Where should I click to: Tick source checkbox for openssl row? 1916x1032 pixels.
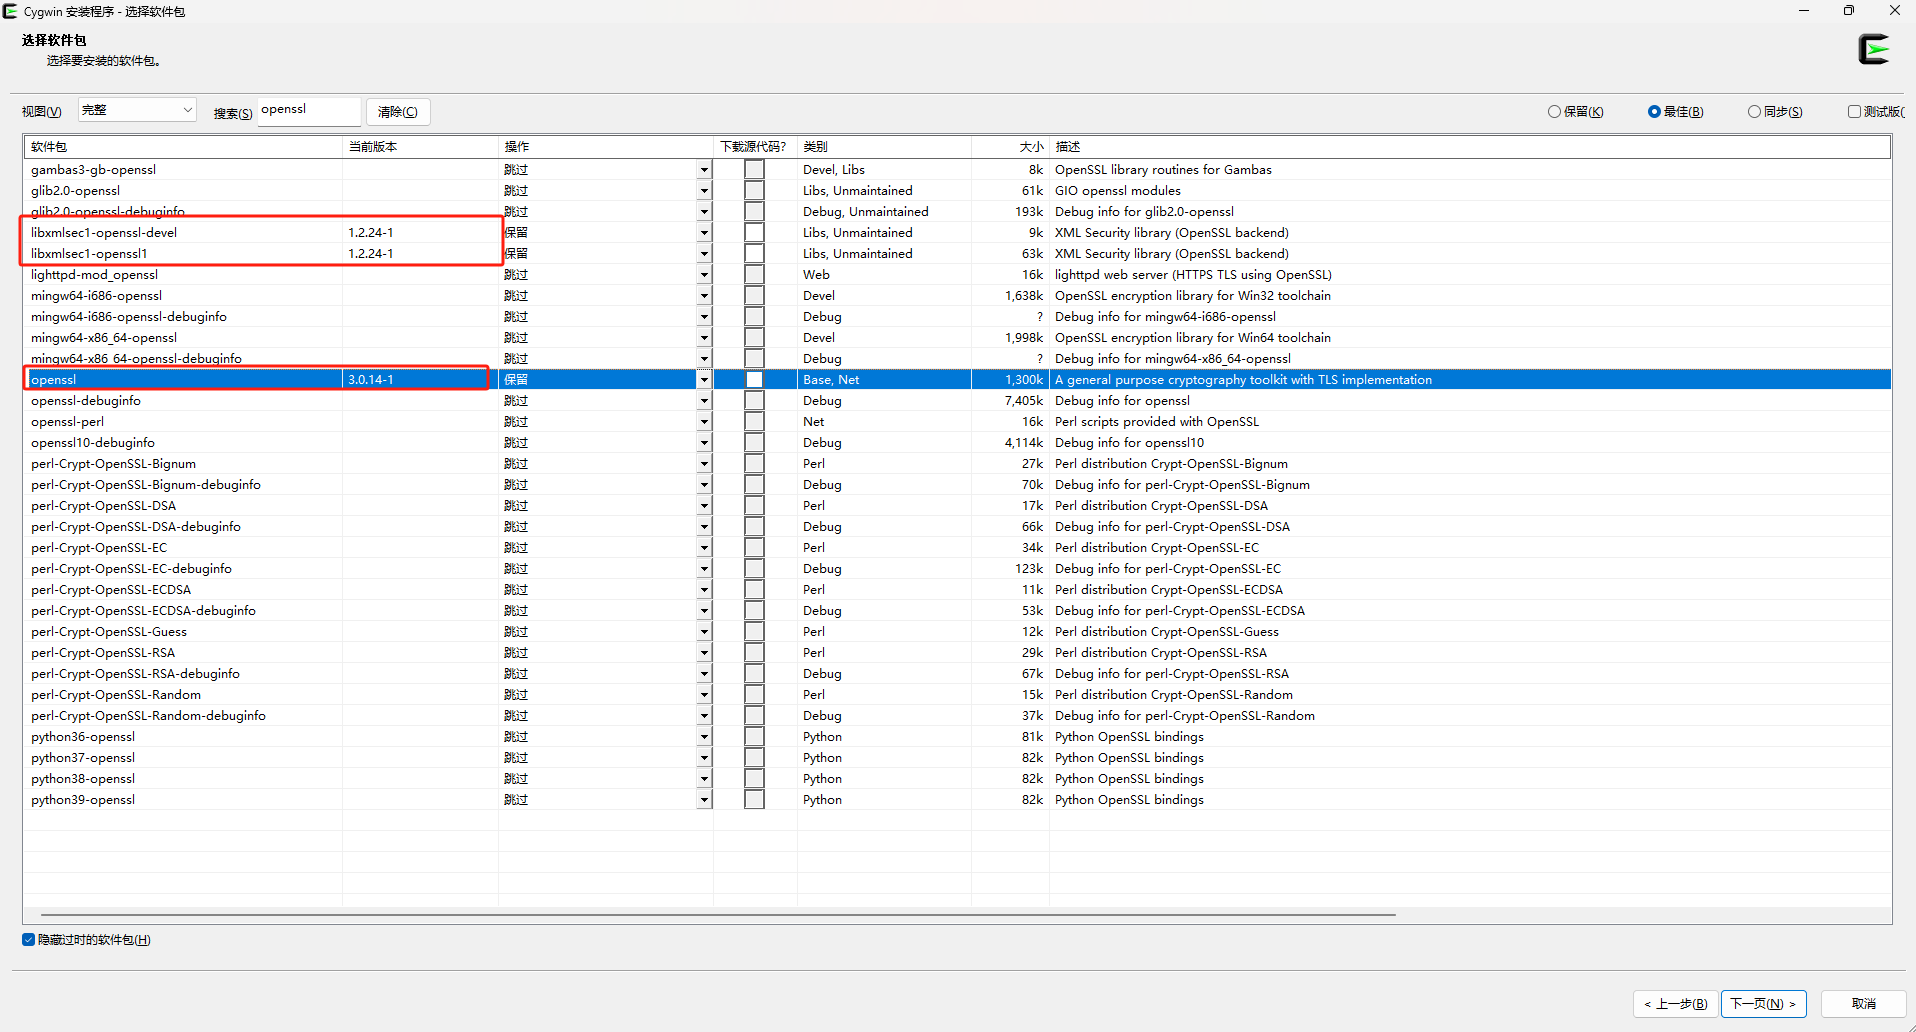pos(754,380)
